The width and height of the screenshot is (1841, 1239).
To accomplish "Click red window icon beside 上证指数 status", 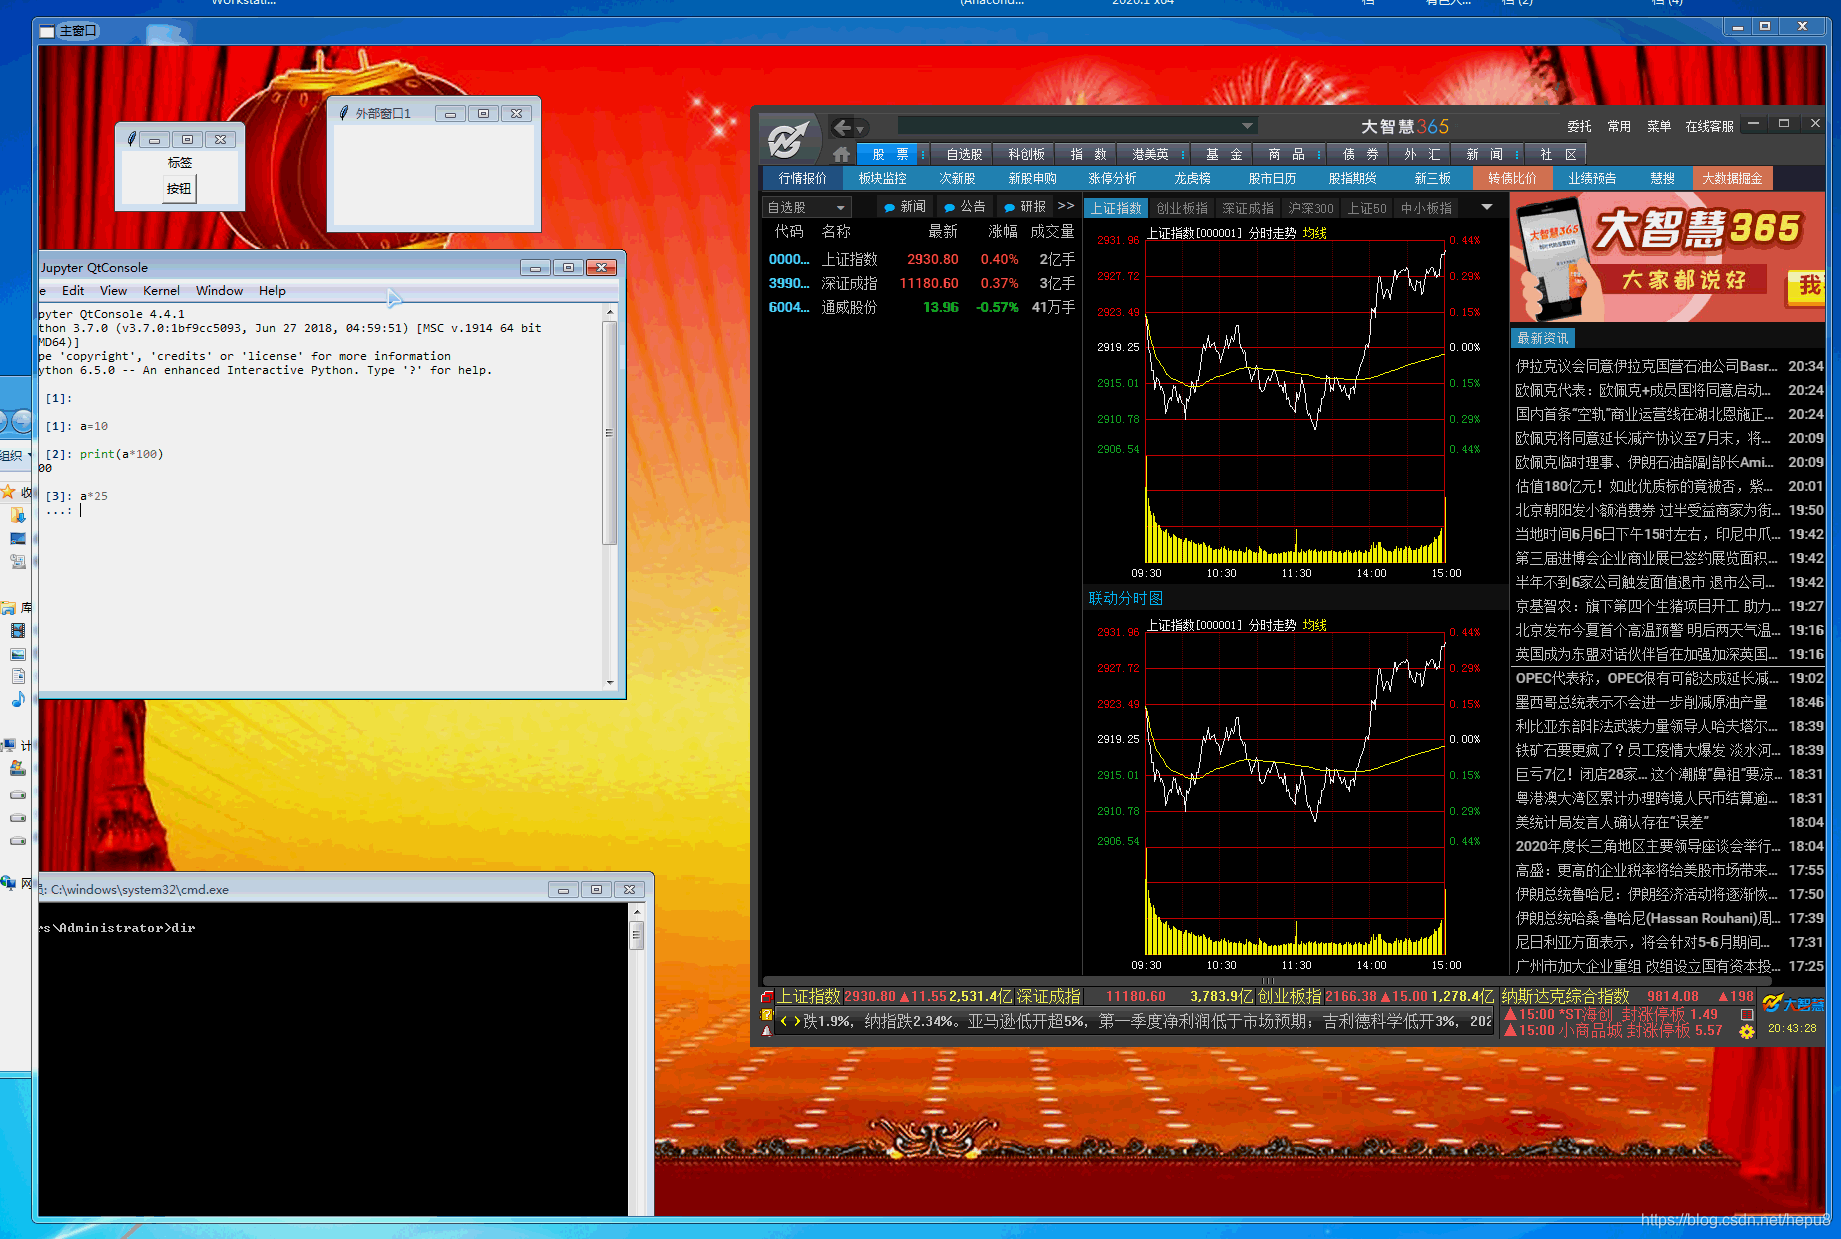I will [x=767, y=997].
